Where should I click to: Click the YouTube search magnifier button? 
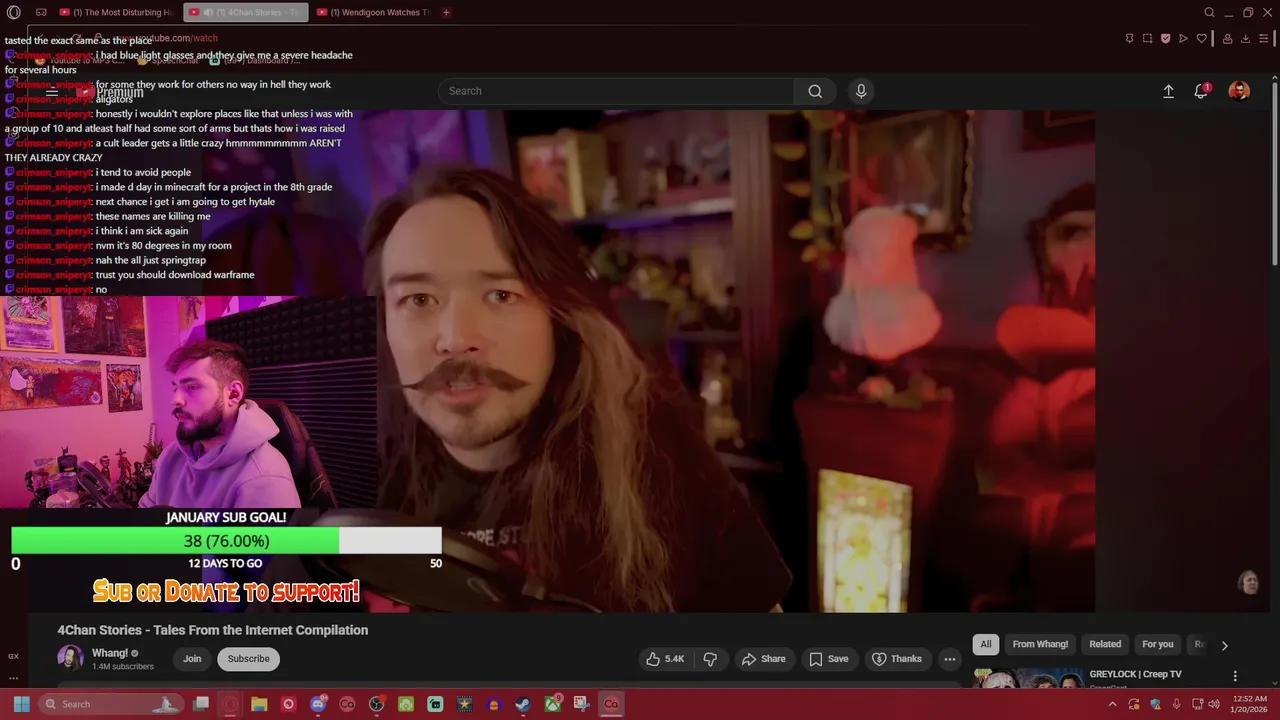815,91
